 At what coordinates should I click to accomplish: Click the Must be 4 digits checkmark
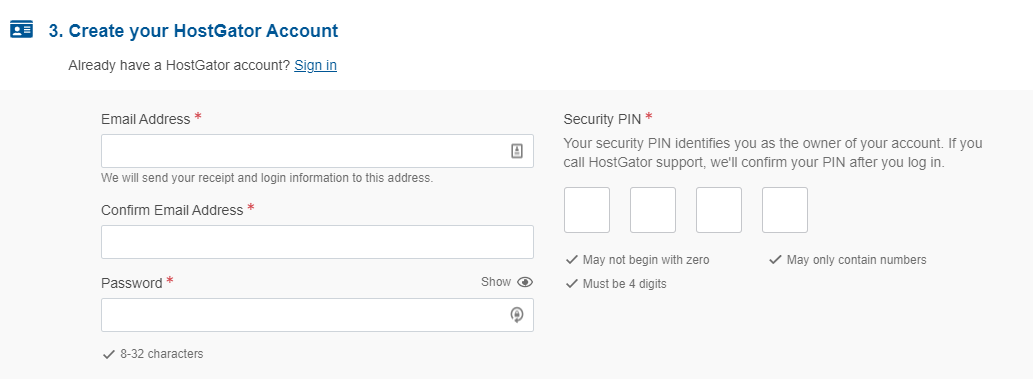pos(572,284)
